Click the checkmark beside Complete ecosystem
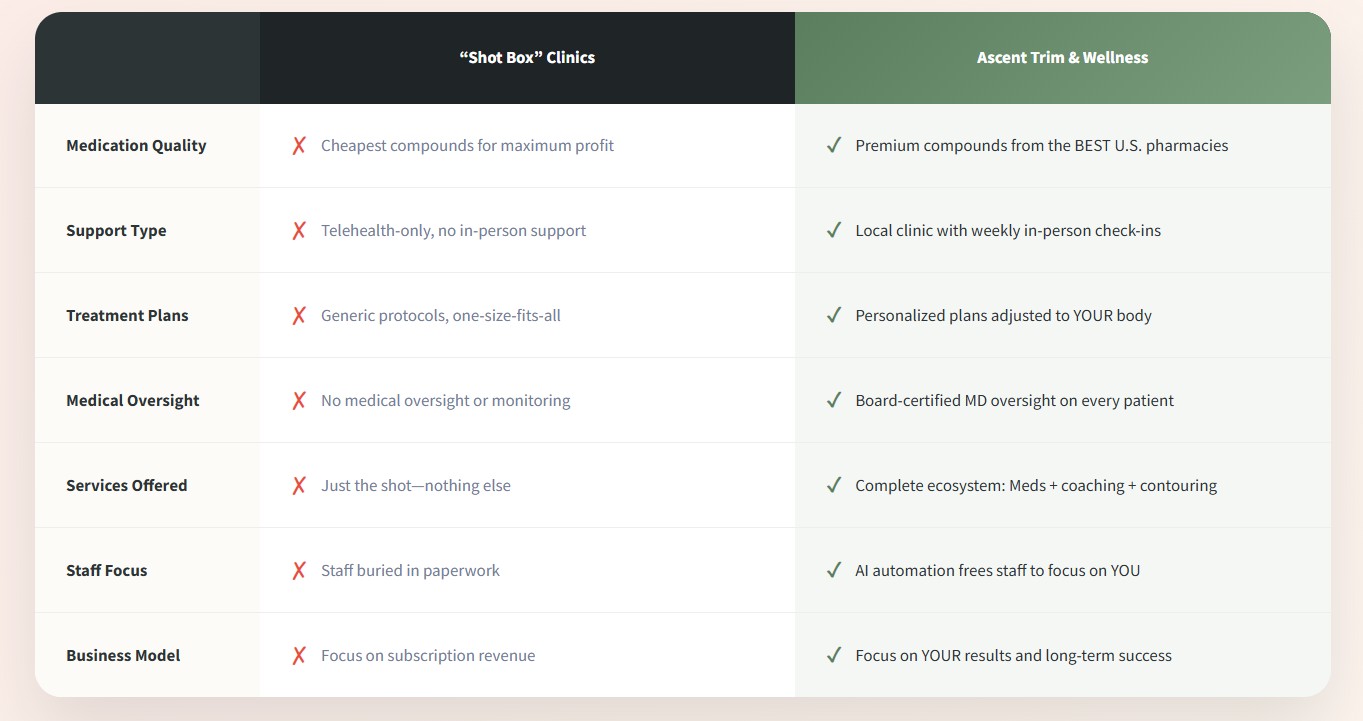Screen dimensions: 1363x721 pyautogui.click(x=833, y=486)
